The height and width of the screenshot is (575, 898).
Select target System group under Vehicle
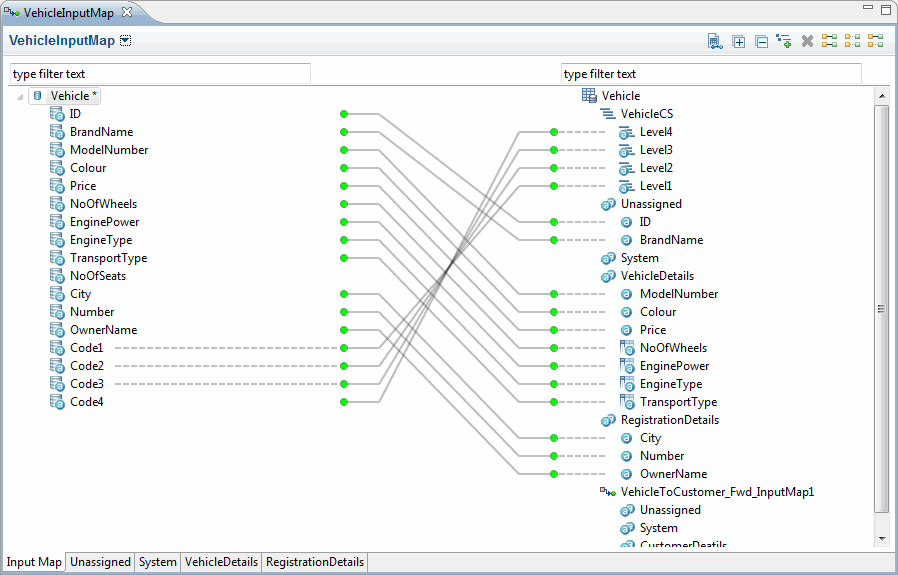pyautogui.click(x=639, y=258)
